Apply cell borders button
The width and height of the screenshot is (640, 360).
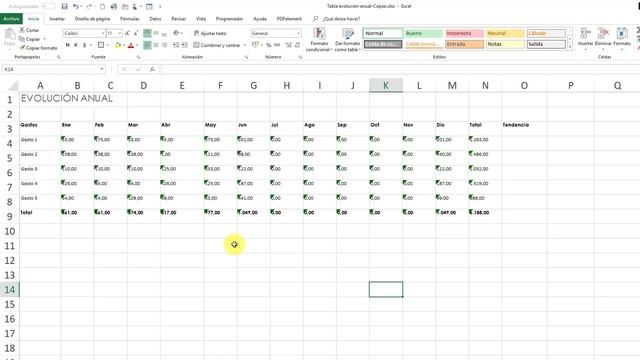101,45
